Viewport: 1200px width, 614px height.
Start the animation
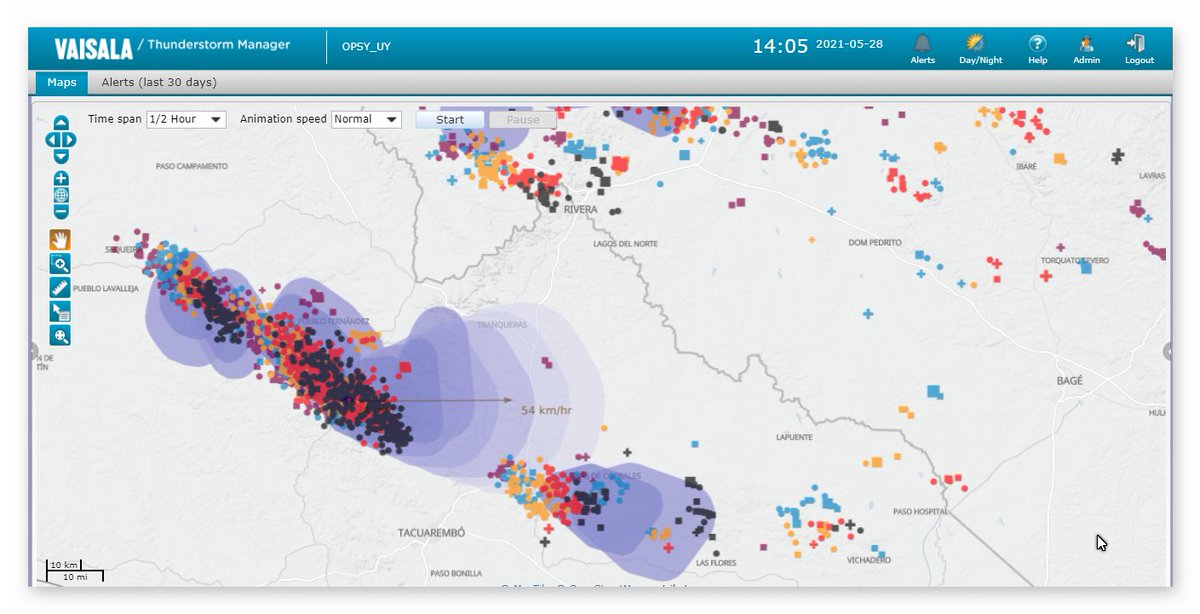click(x=450, y=119)
